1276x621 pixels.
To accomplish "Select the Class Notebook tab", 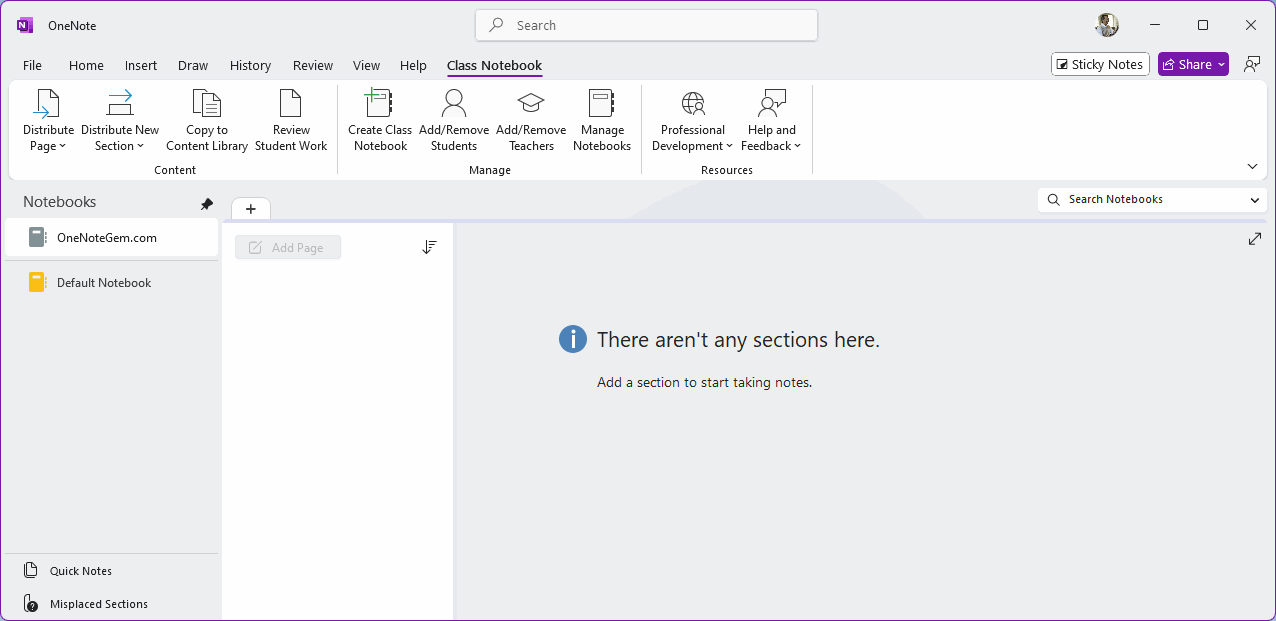I will tap(494, 65).
